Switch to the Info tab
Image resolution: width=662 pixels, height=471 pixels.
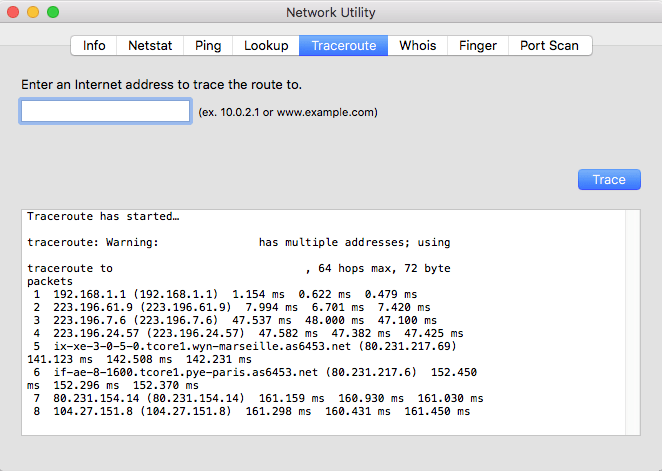point(94,46)
